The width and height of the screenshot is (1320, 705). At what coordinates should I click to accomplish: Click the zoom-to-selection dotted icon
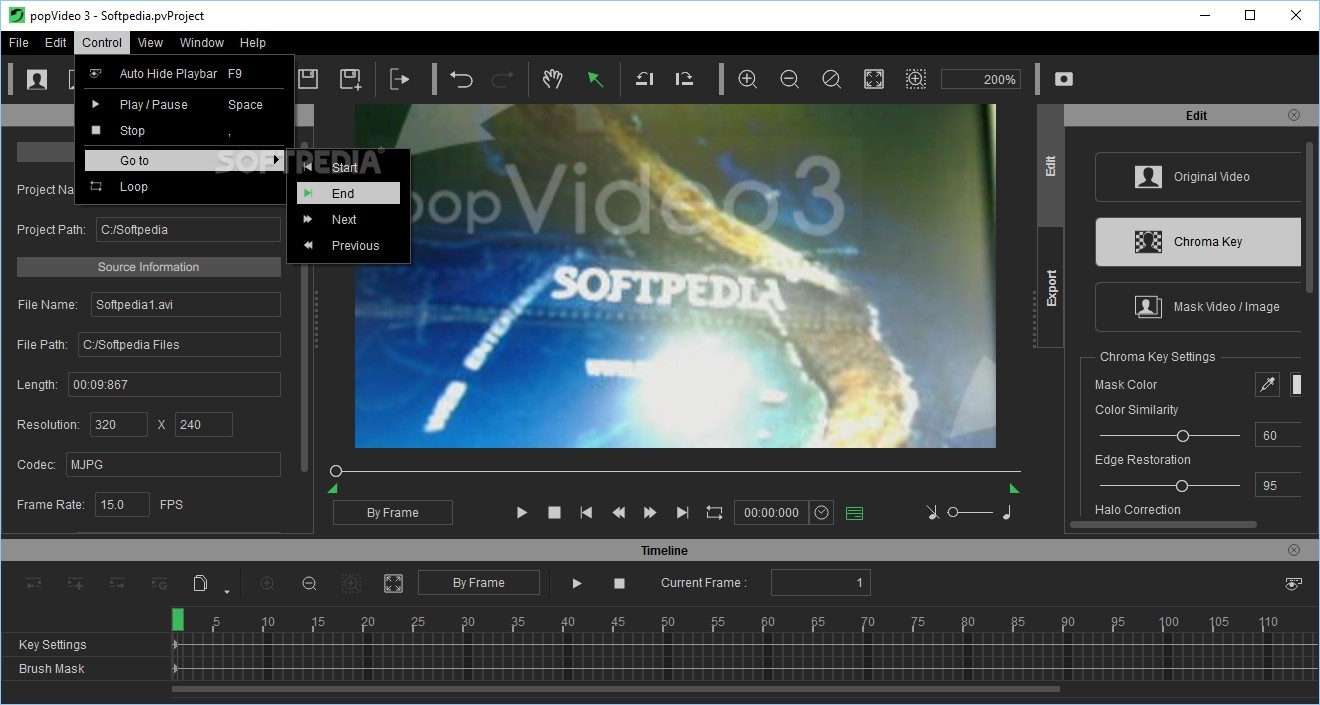916,79
